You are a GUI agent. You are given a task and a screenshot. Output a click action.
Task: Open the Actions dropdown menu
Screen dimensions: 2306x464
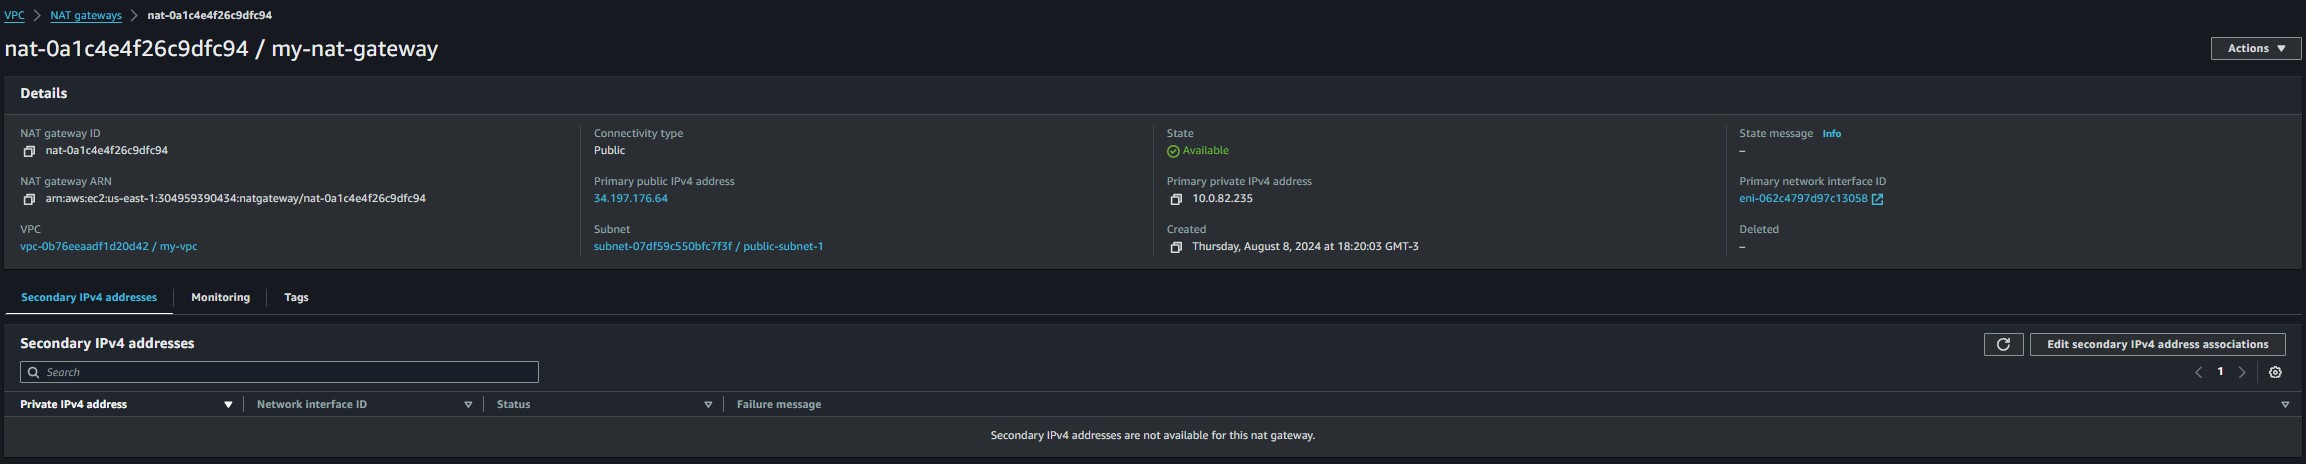pyautogui.click(x=2255, y=48)
